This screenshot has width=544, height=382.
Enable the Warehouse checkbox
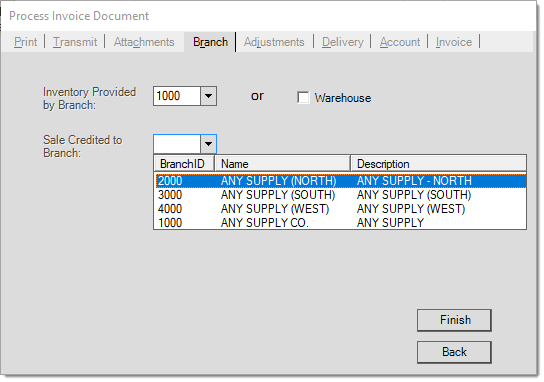click(x=303, y=97)
